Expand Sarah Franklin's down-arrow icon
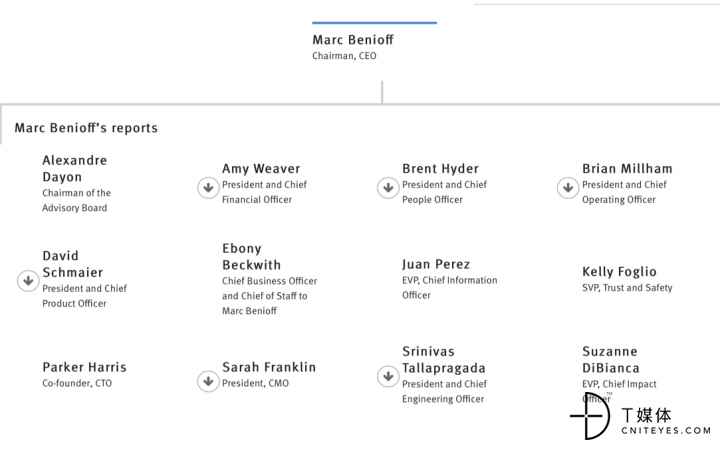 [208, 381]
